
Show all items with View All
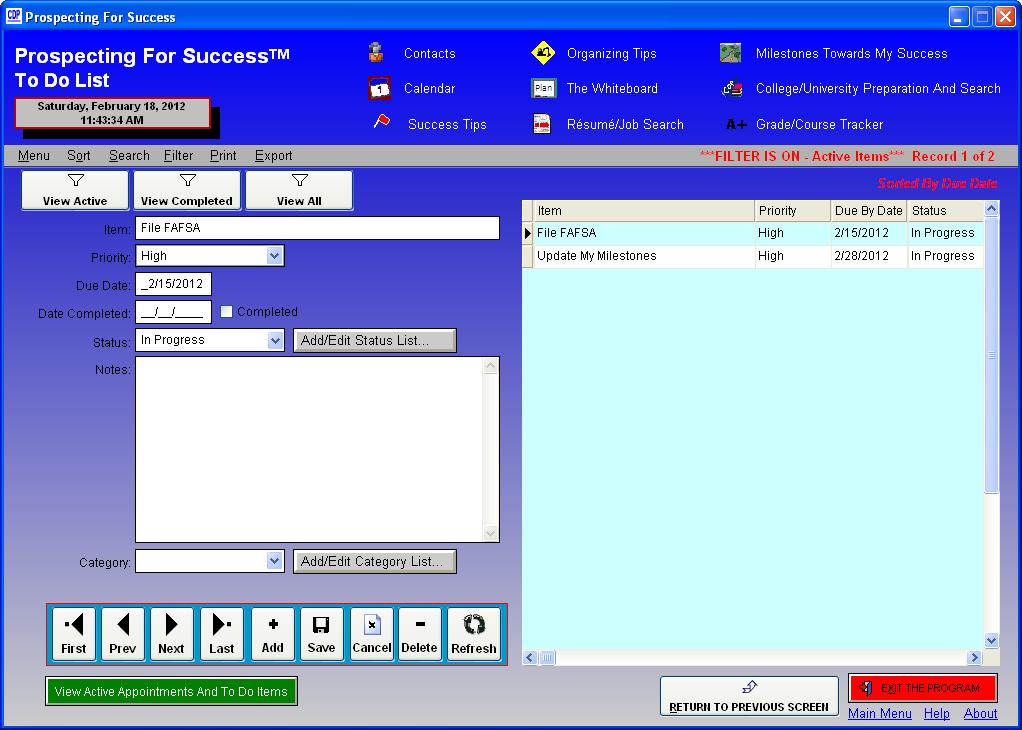click(x=299, y=190)
